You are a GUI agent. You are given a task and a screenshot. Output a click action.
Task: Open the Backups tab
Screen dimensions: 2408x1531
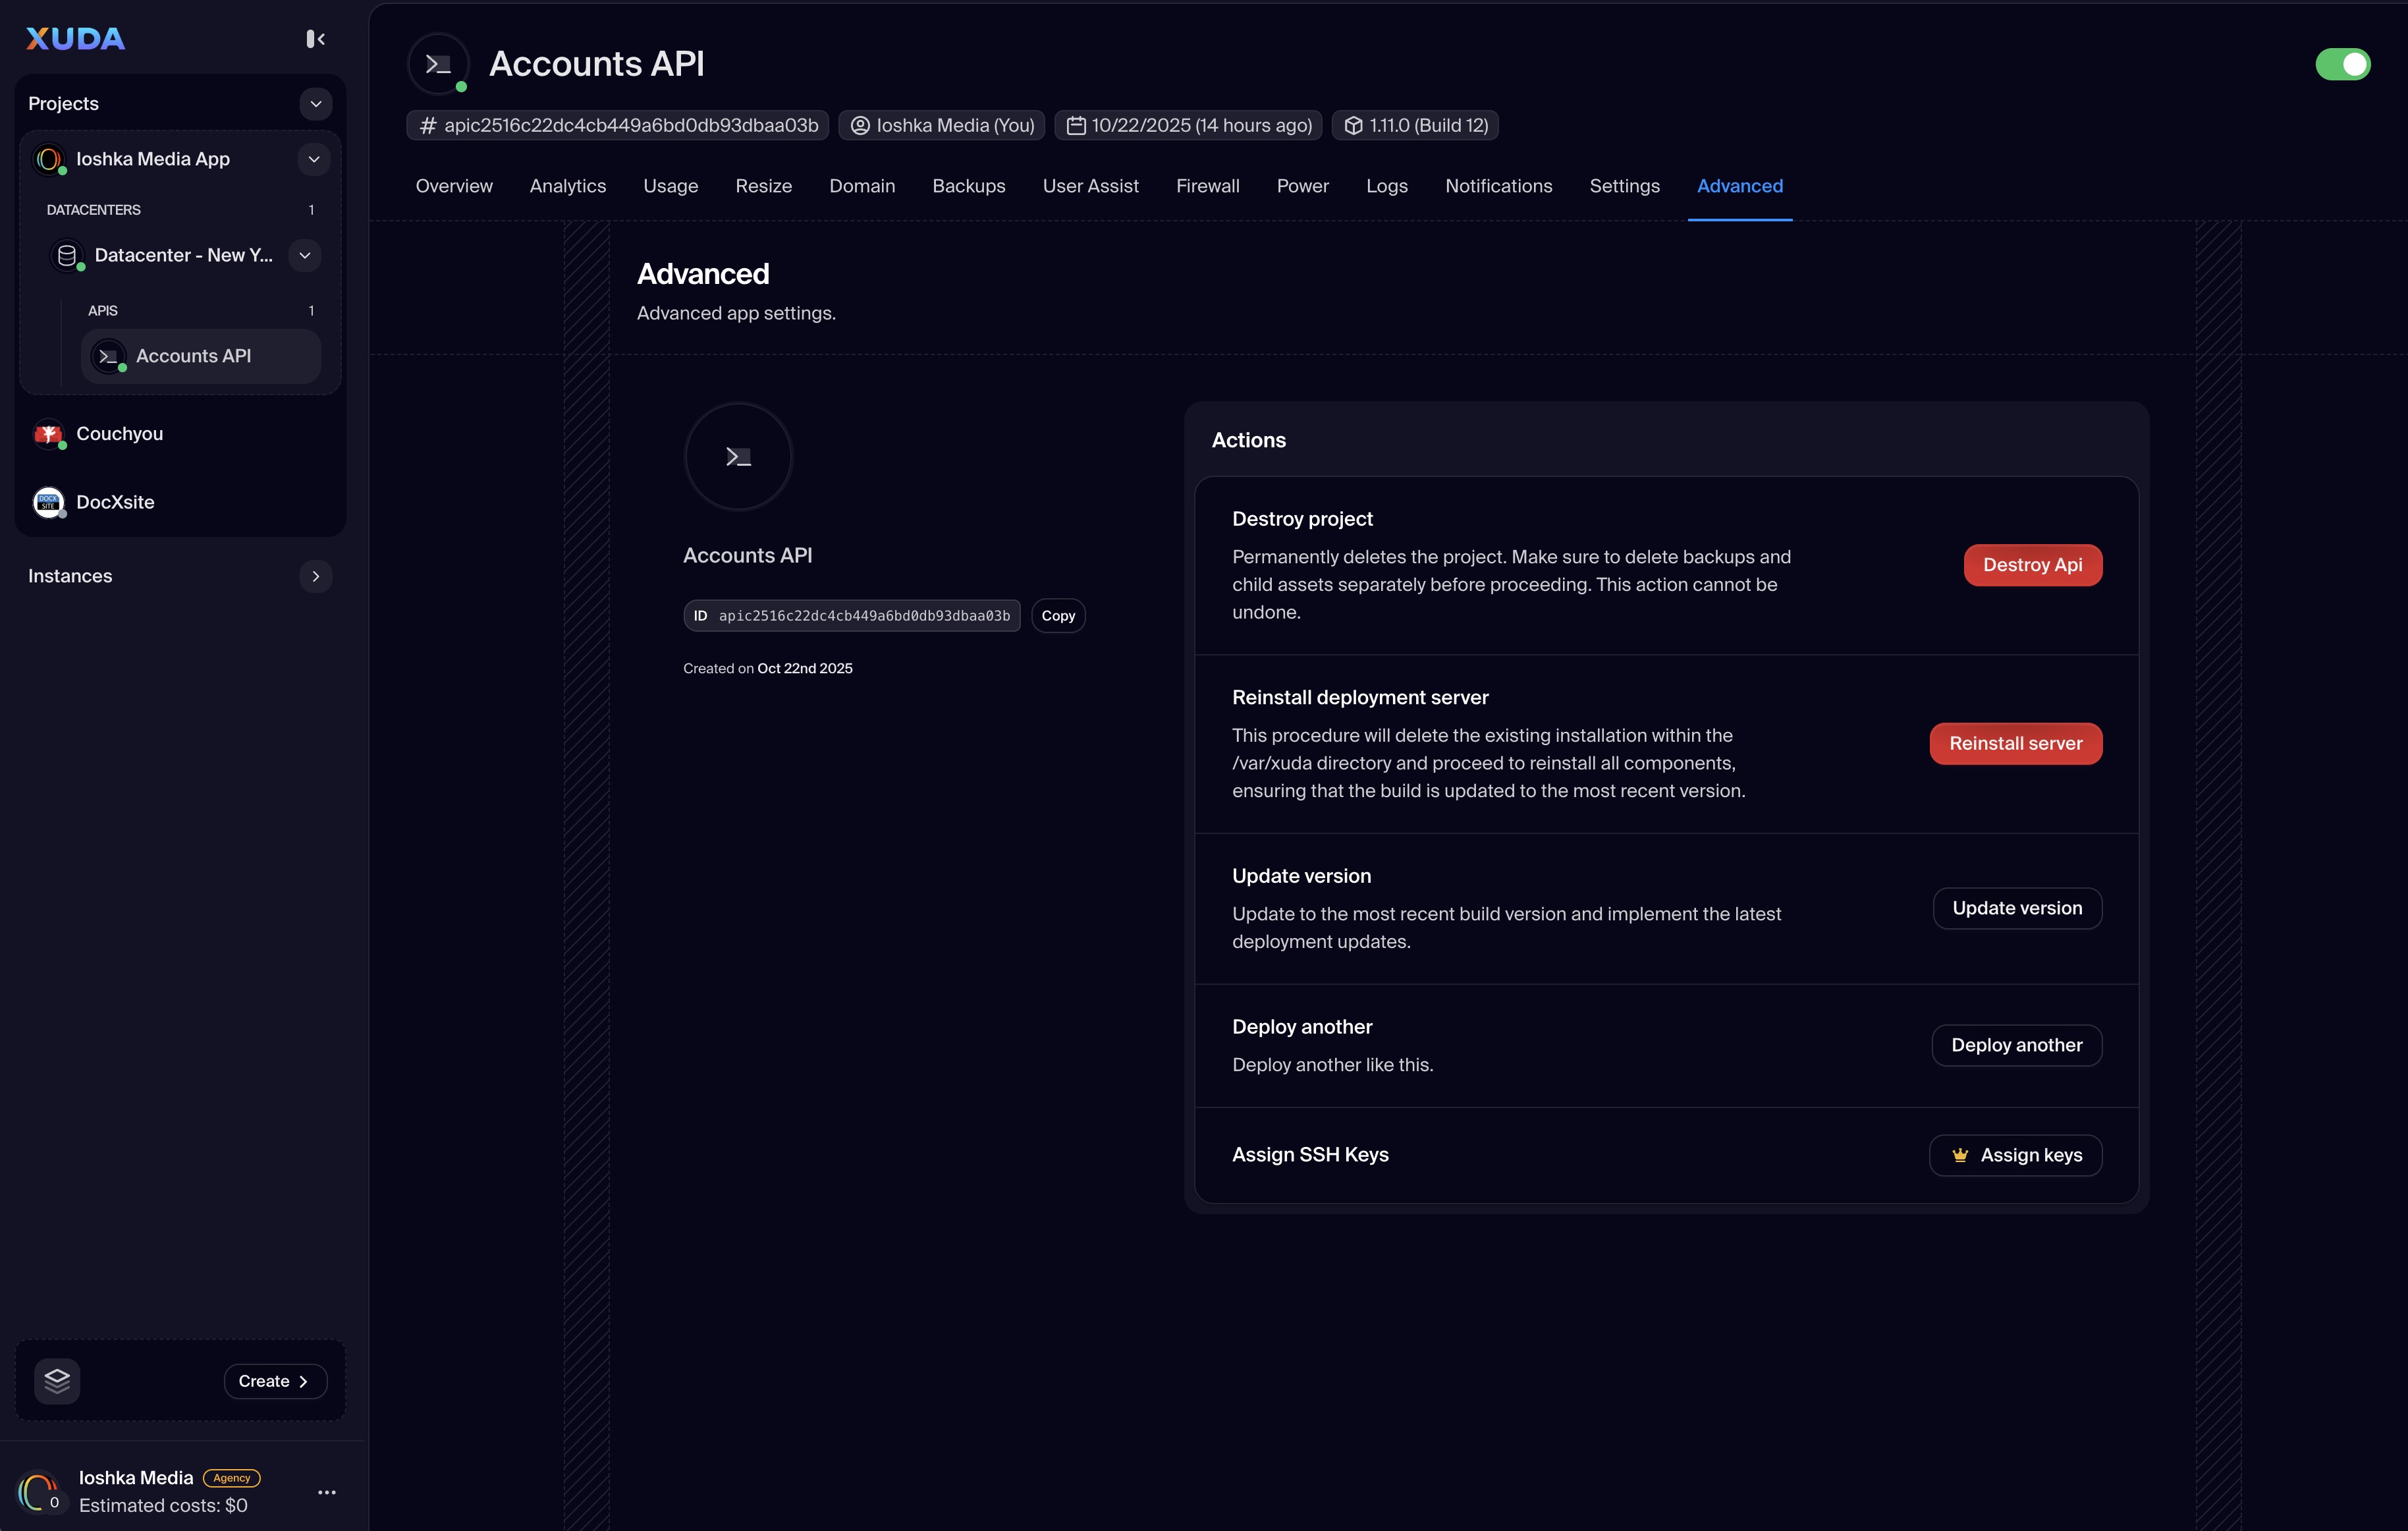(x=968, y=186)
